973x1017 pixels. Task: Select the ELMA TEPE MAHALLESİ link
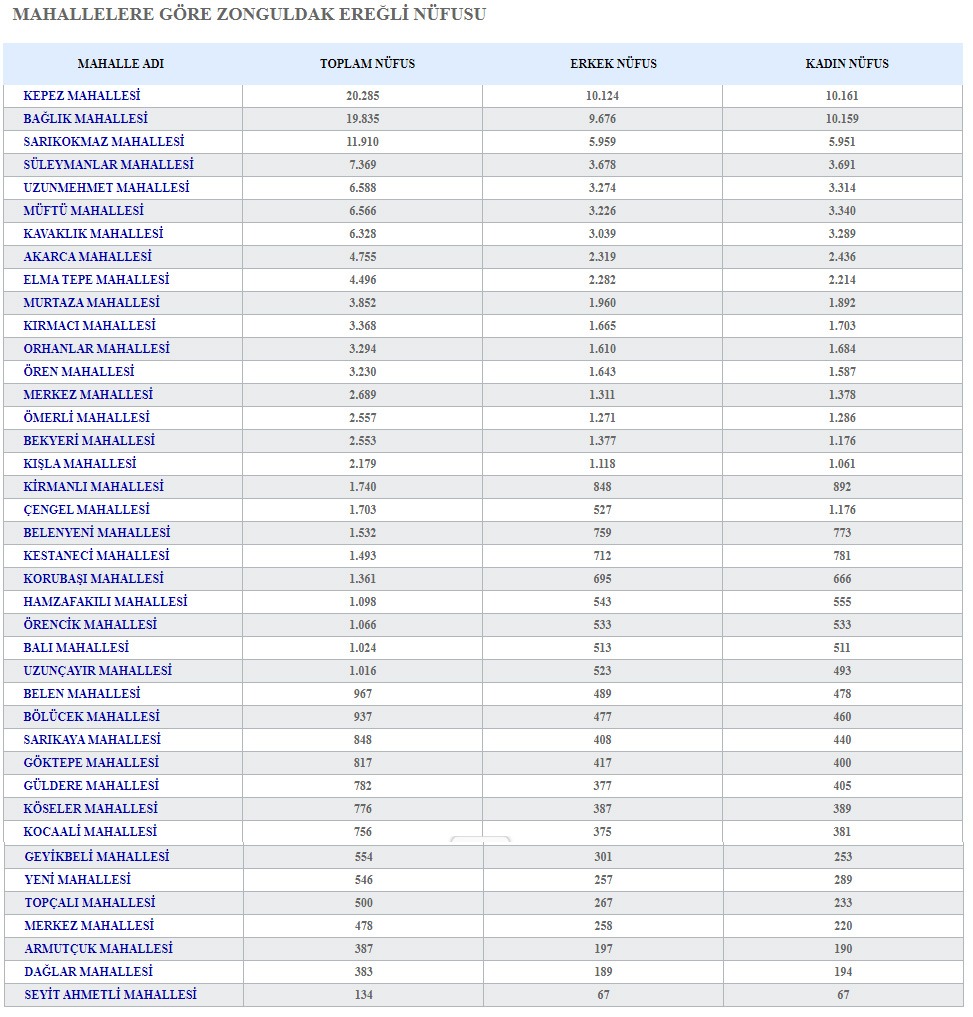pyautogui.click(x=96, y=280)
